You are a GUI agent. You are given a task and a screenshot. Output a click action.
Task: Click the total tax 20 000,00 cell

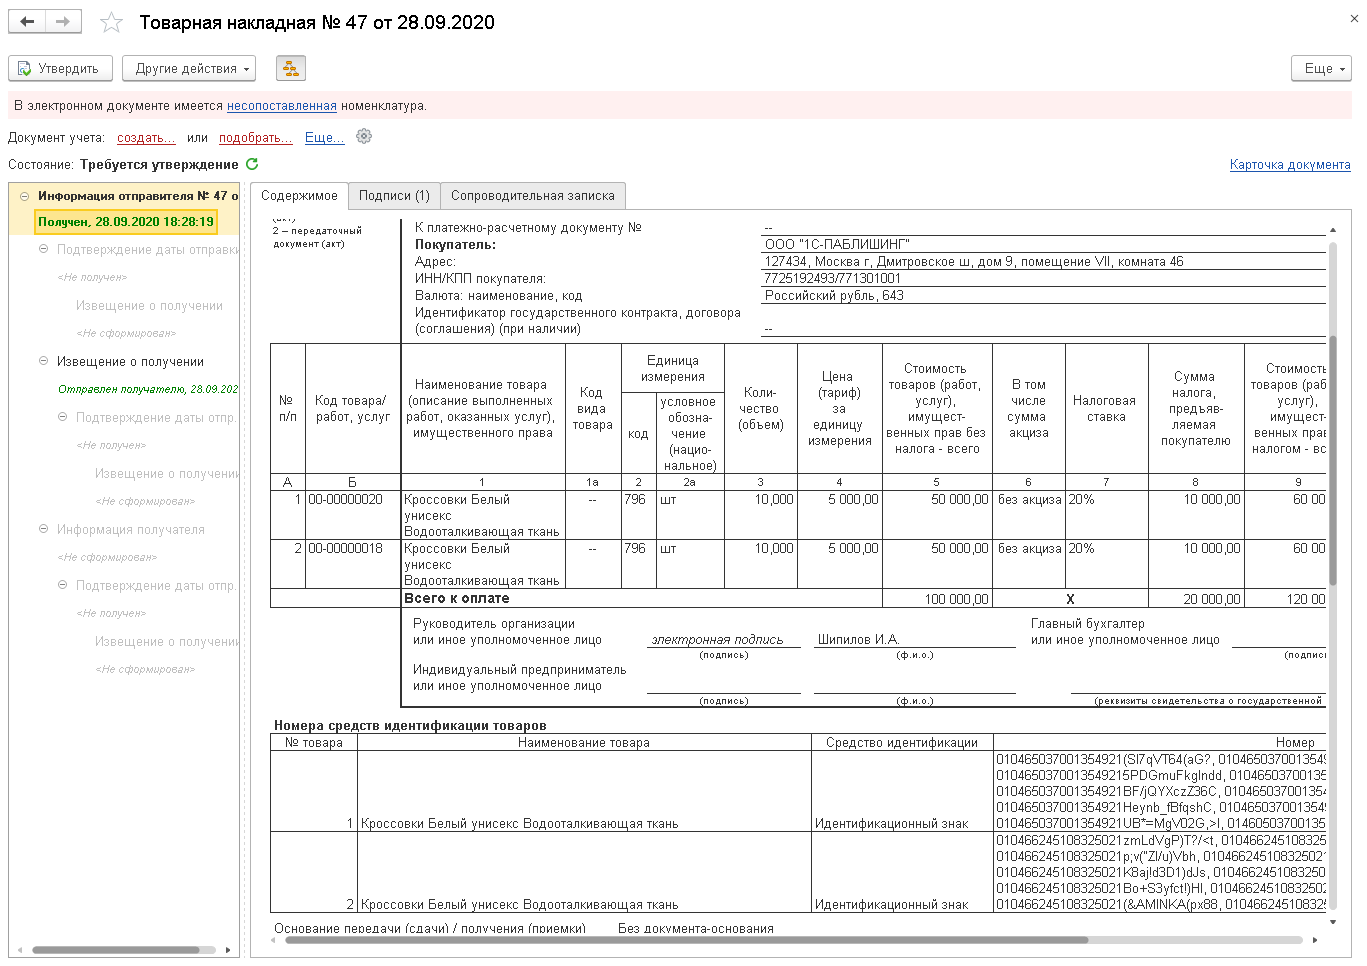[1196, 599]
